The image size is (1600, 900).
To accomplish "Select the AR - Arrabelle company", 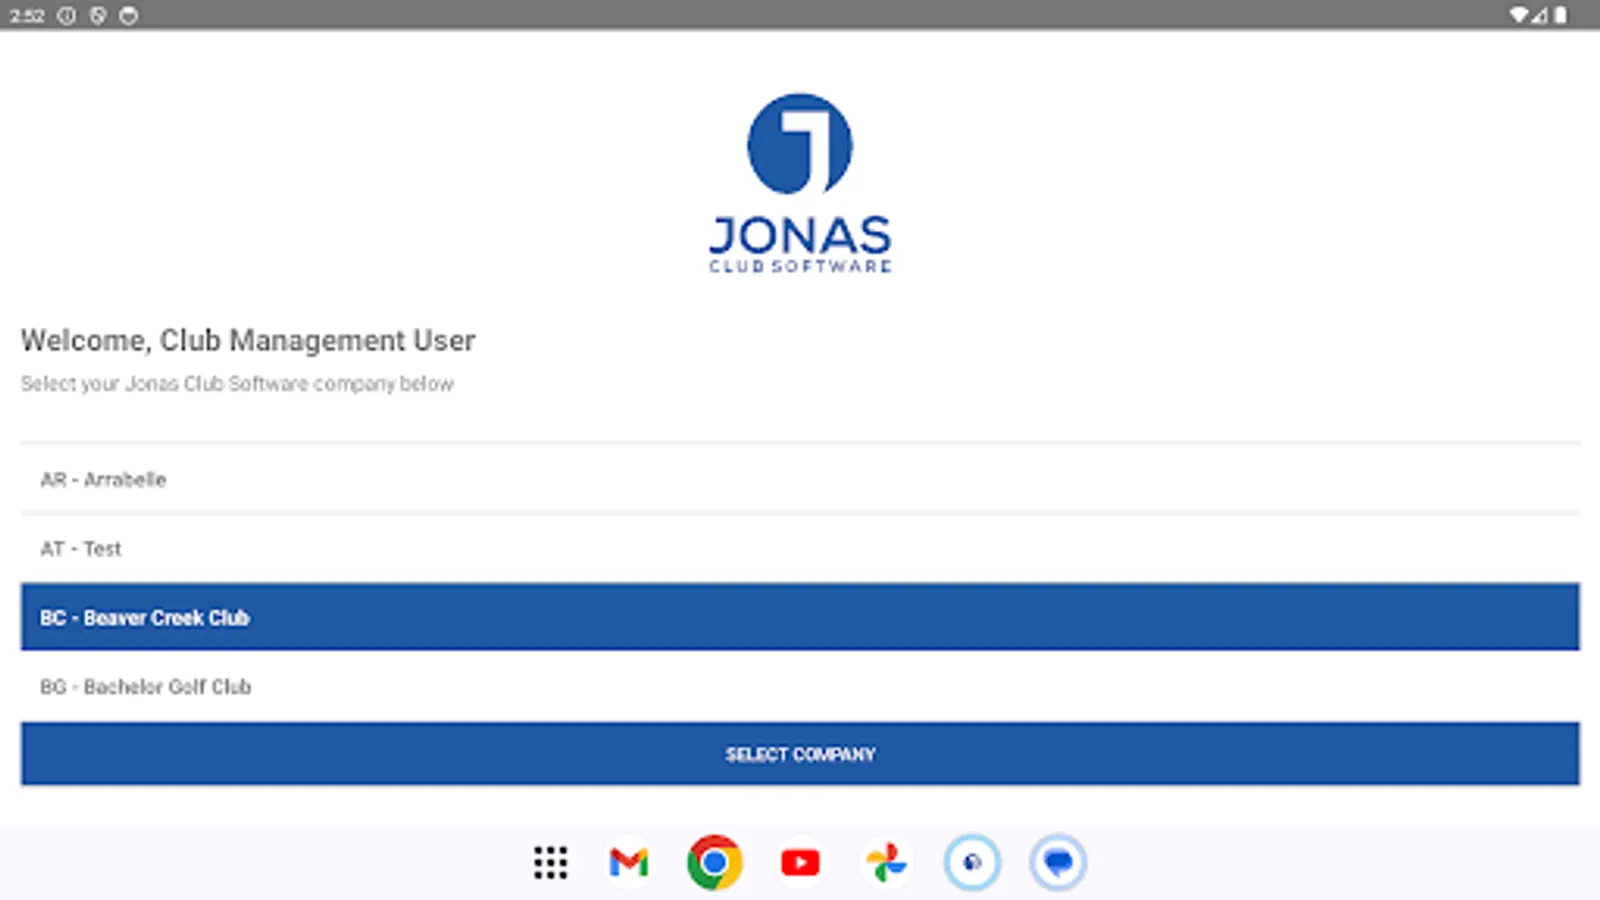I will pyautogui.click(x=800, y=479).
